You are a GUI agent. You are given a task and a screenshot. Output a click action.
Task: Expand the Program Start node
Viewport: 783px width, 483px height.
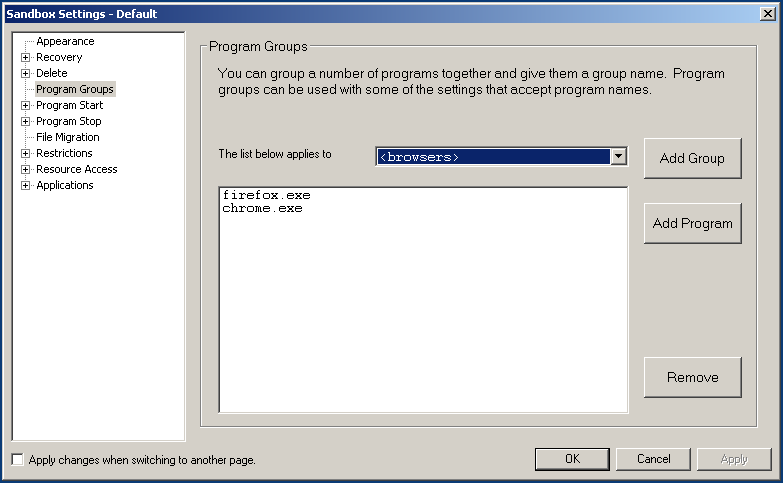(x=25, y=105)
